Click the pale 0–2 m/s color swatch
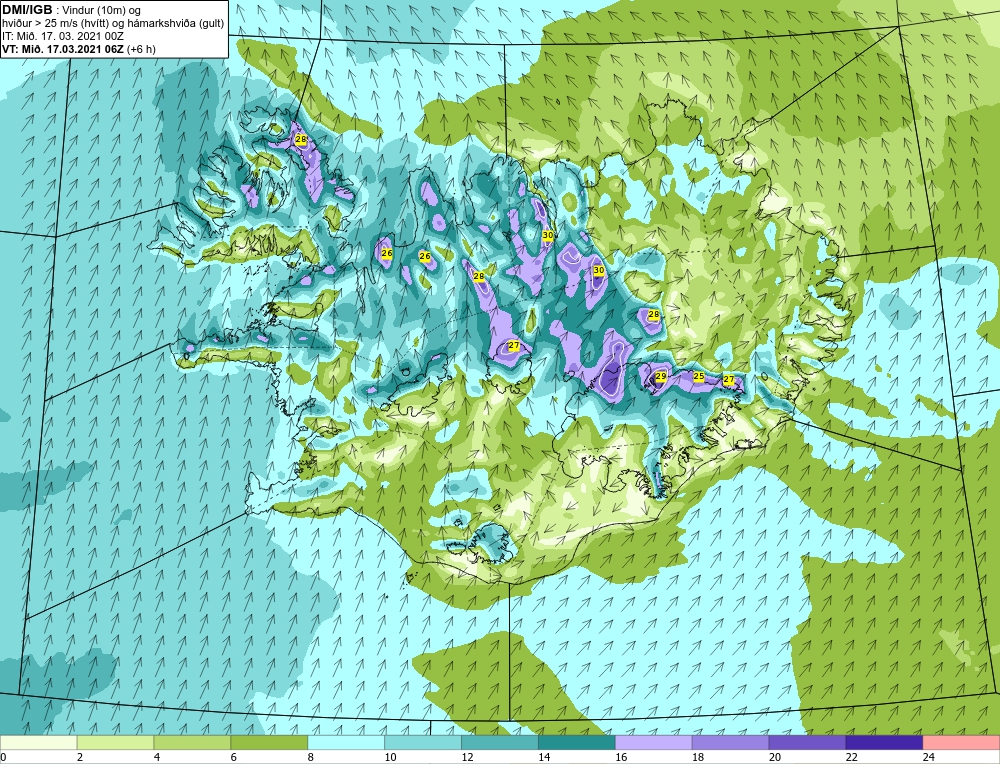 39,742
